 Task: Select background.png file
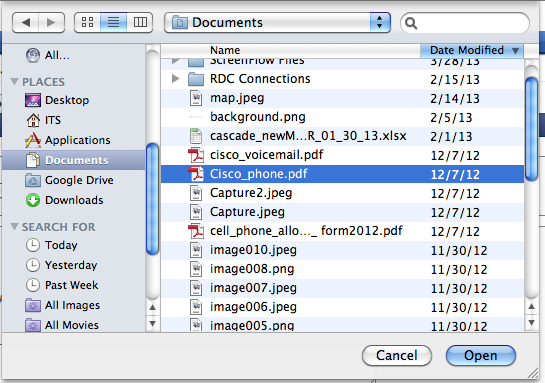point(342,117)
